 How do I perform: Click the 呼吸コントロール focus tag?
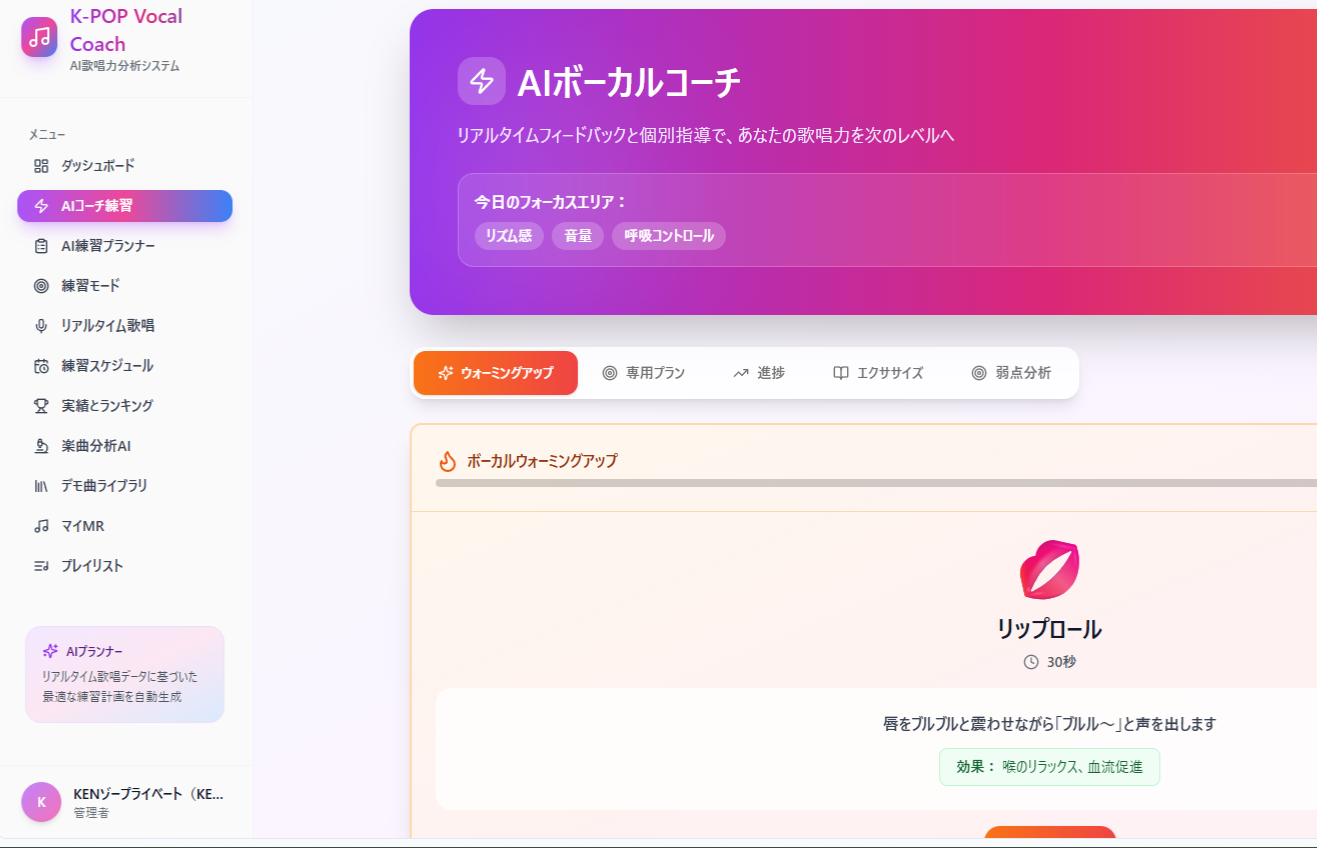[x=668, y=236]
